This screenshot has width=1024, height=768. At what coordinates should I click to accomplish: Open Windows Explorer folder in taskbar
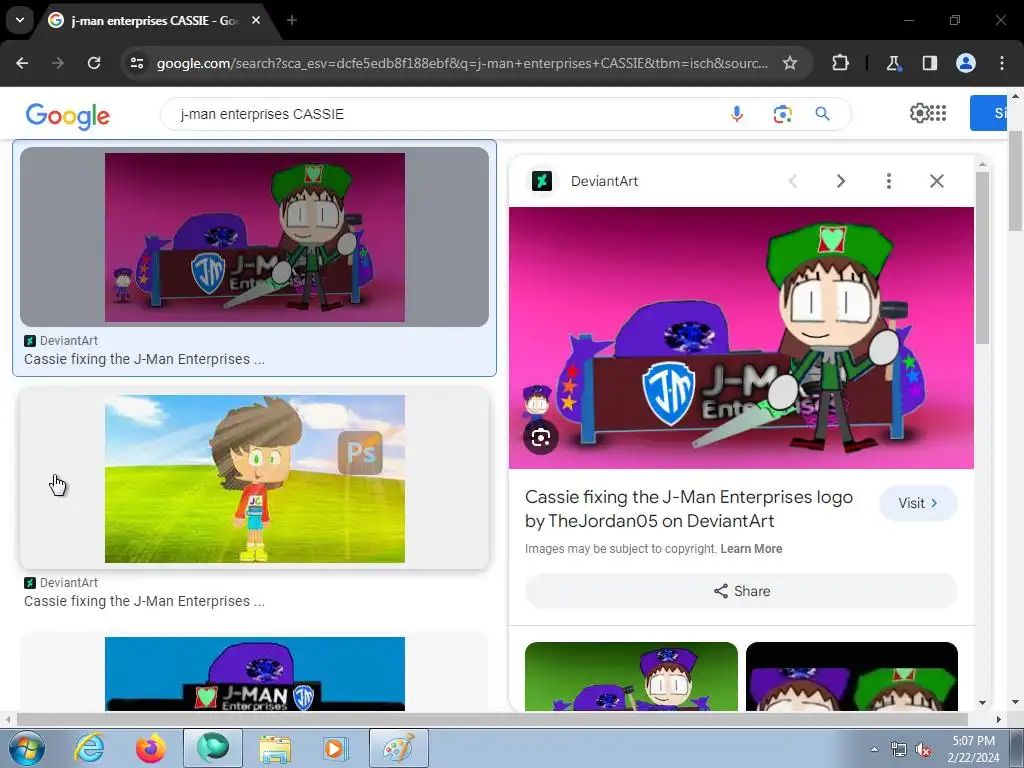click(x=275, y=748)
